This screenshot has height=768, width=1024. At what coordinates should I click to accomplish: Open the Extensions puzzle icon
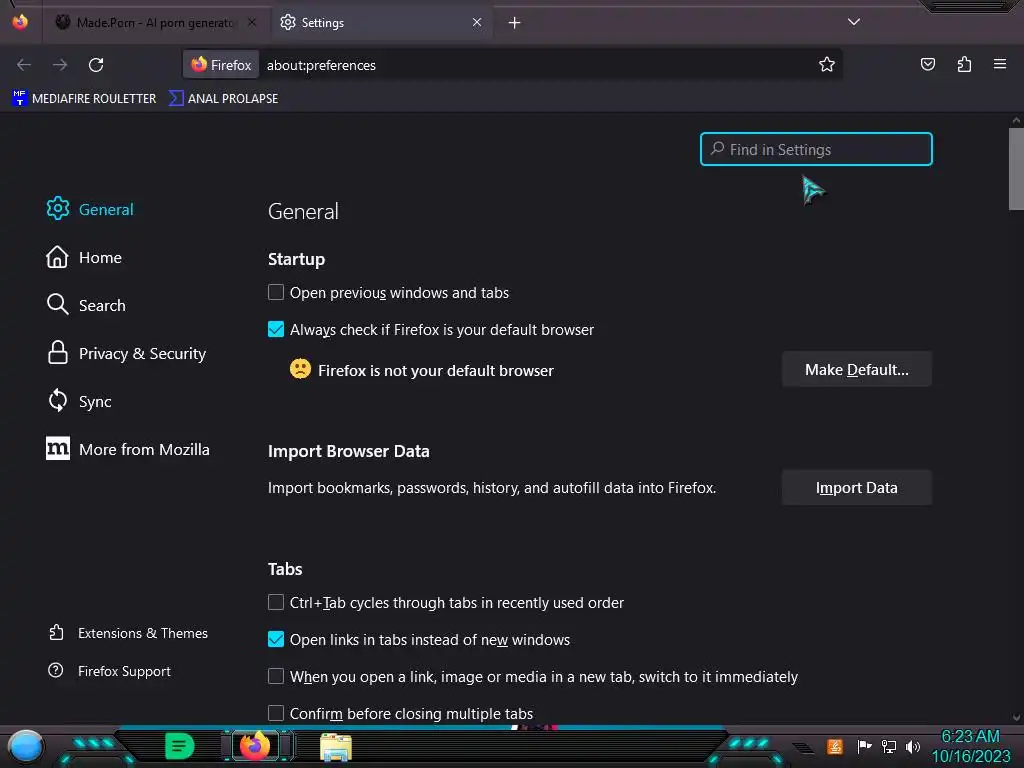[964, 64]
